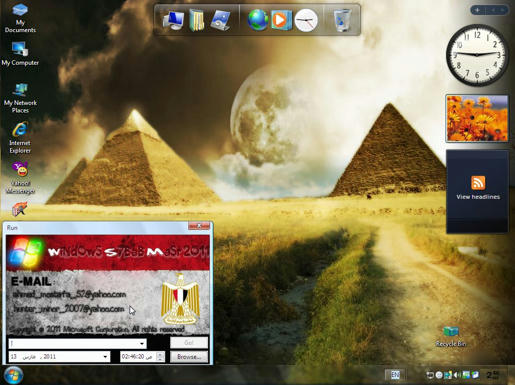The width and height of the screenshot is (515, 385).
Task: Open the computer monitor icon in the dock
Action: pos(173,20)
